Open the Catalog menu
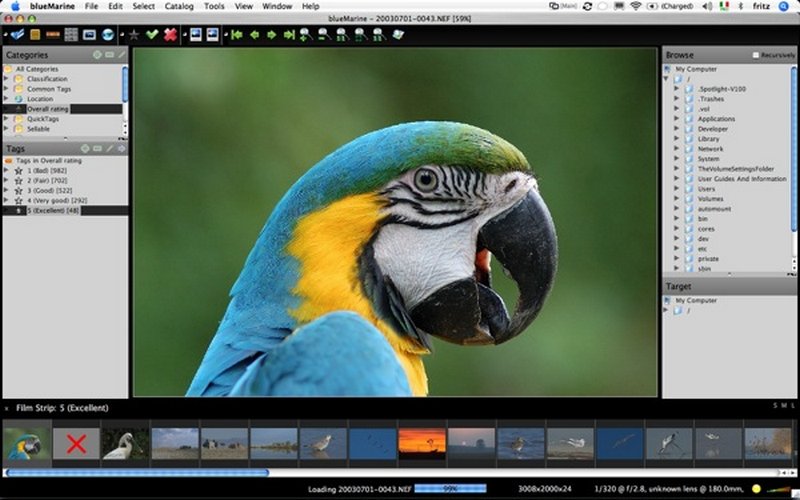Screen dimensions: 800x500 pyautogui.click(x=179, y=6)
